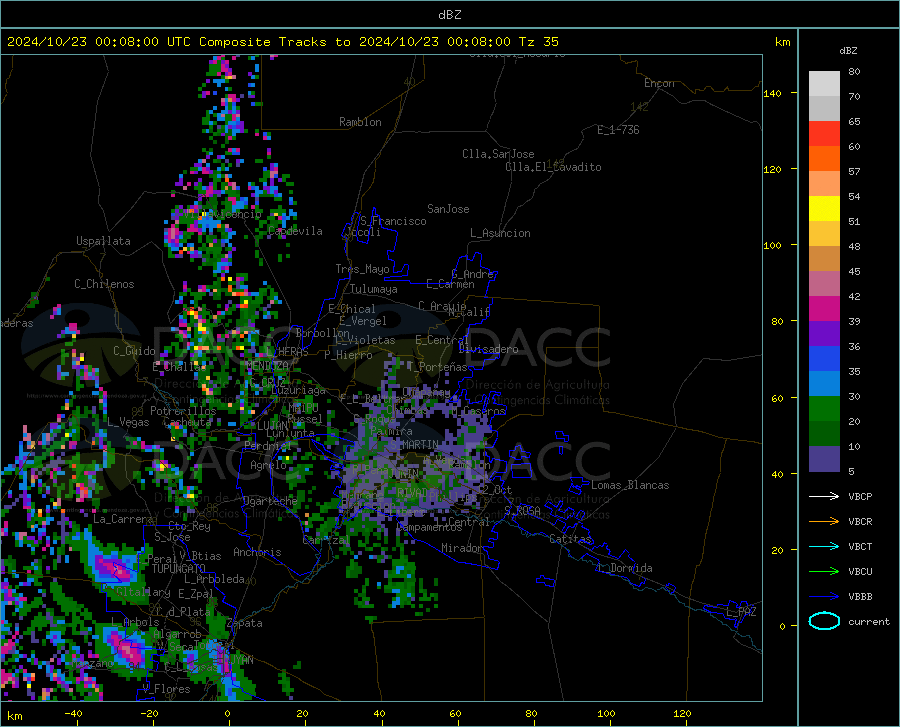
Task: Select the yellow 51 dBZ color swatch
Action: click(824, 209)
